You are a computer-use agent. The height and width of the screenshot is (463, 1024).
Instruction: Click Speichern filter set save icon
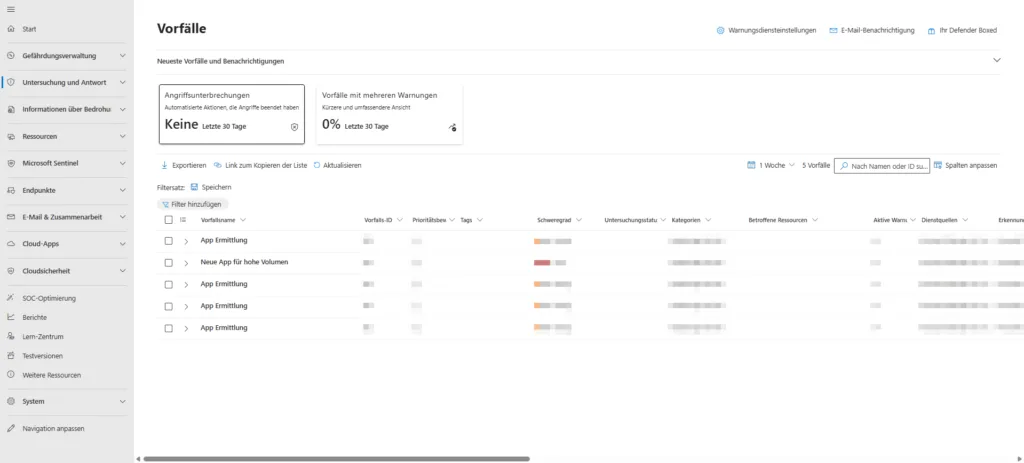click(195, 187)
